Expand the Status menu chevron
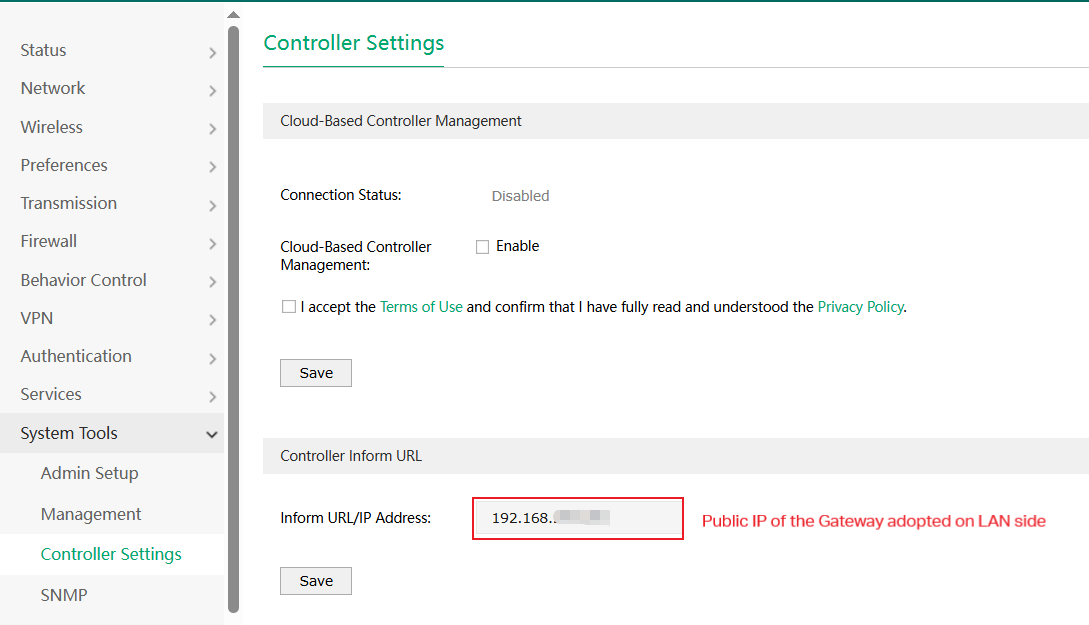 pyautogui.click(x=212, y=52)
